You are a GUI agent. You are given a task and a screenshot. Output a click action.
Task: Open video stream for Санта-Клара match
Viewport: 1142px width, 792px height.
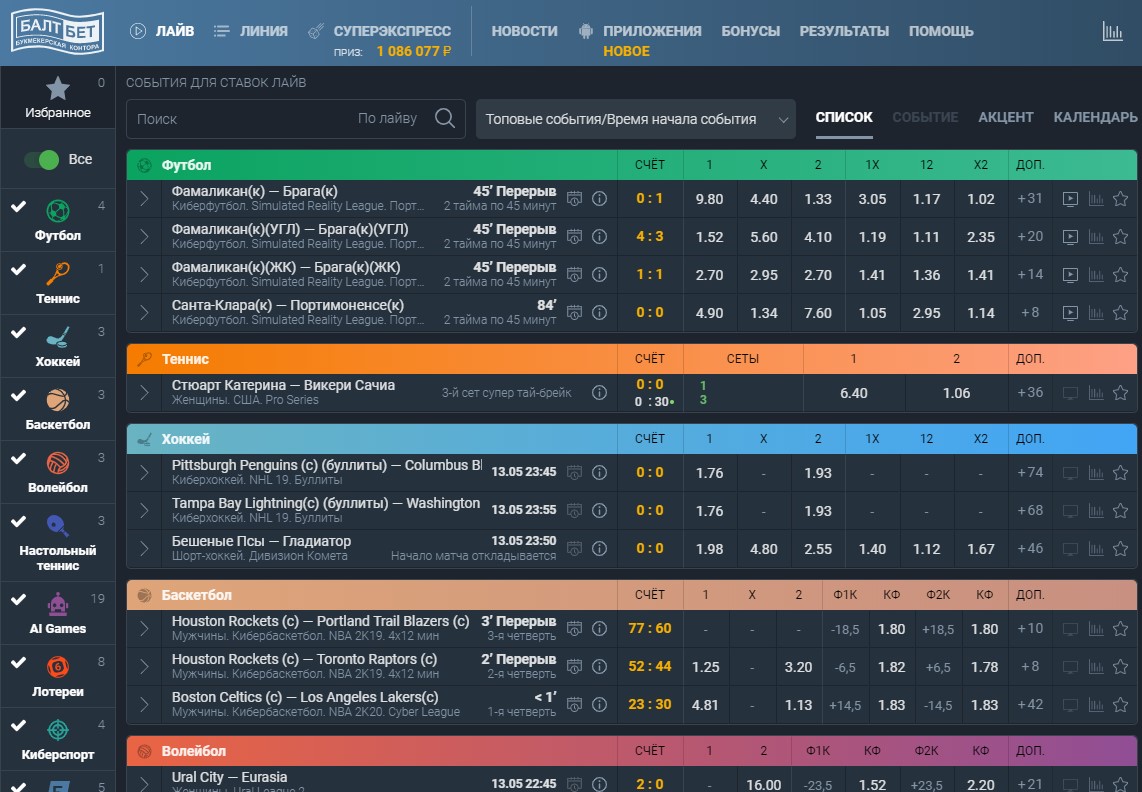point(1069,313)
